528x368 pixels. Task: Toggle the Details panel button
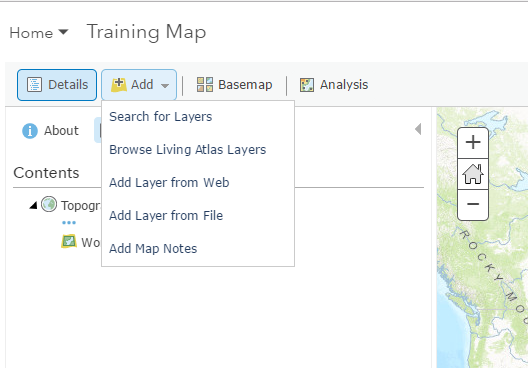pyautogui.click(x=57, y=85)
